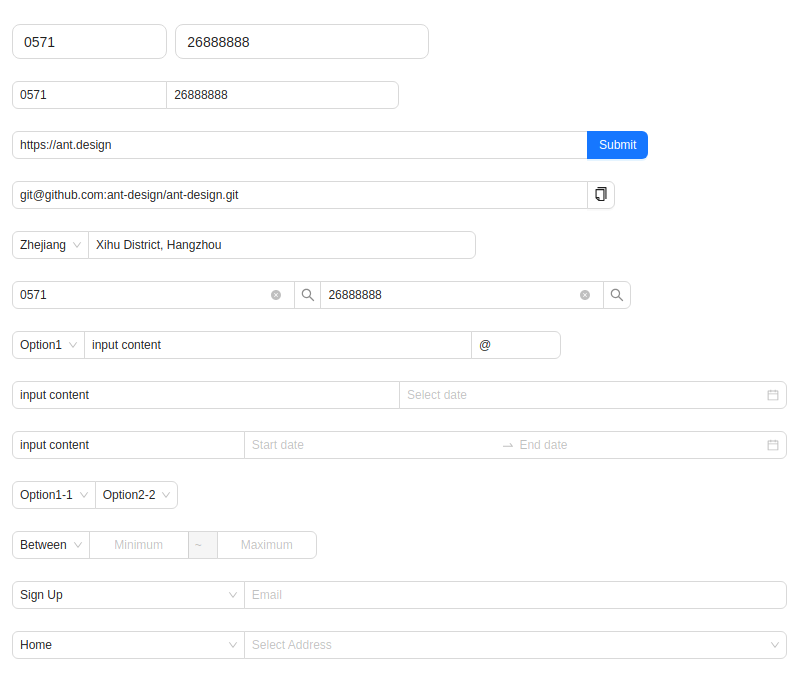Expand the Option2-2 dropdown

pos(136,495)
